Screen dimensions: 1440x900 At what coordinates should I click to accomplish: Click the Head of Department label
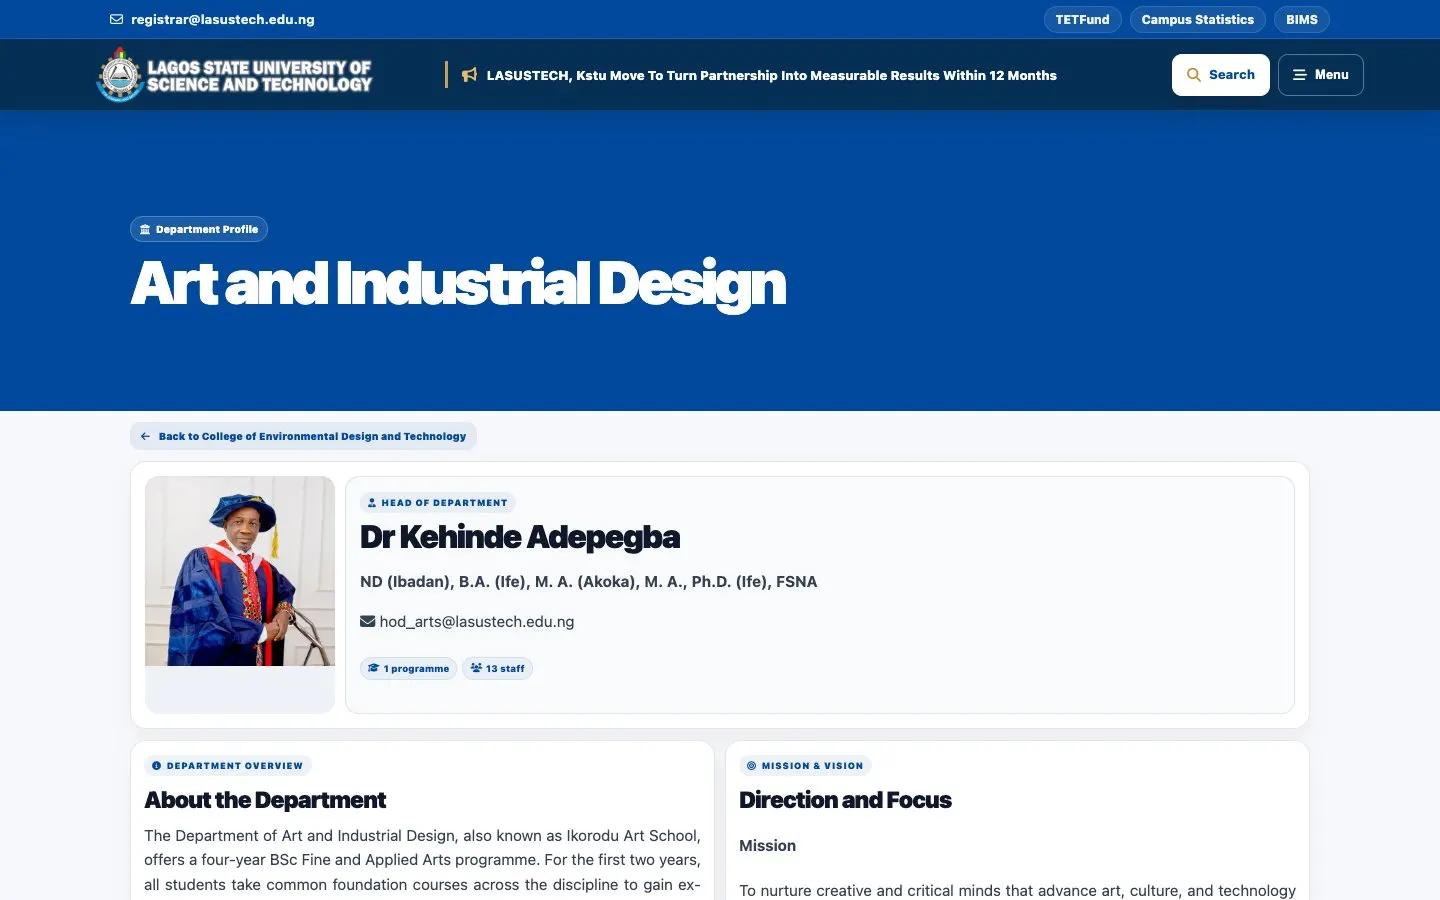(438, 503)
